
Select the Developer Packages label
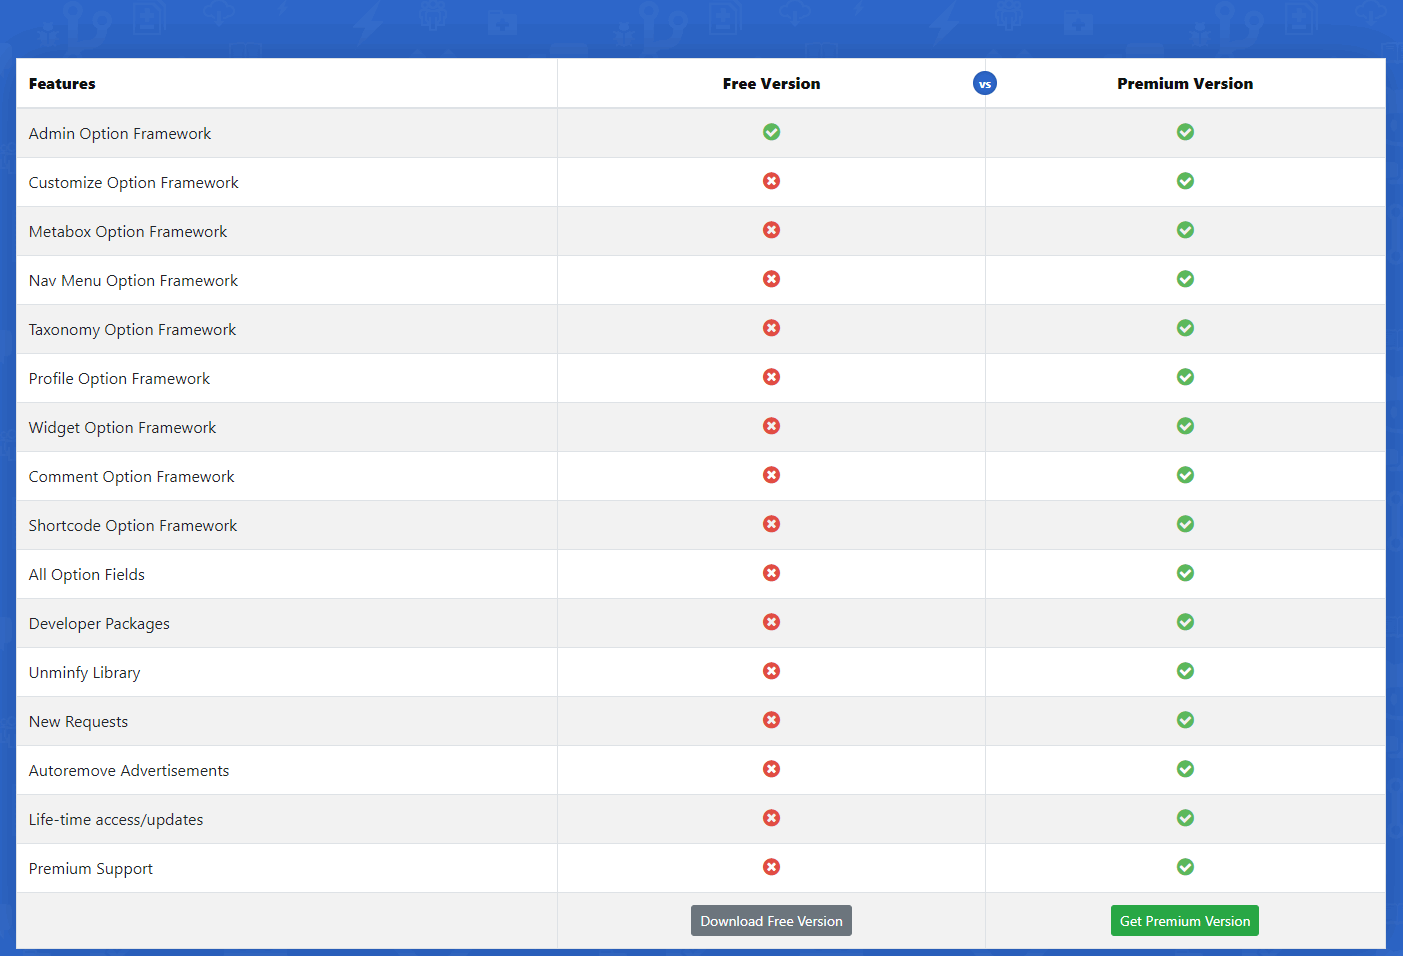coord(100,624)
